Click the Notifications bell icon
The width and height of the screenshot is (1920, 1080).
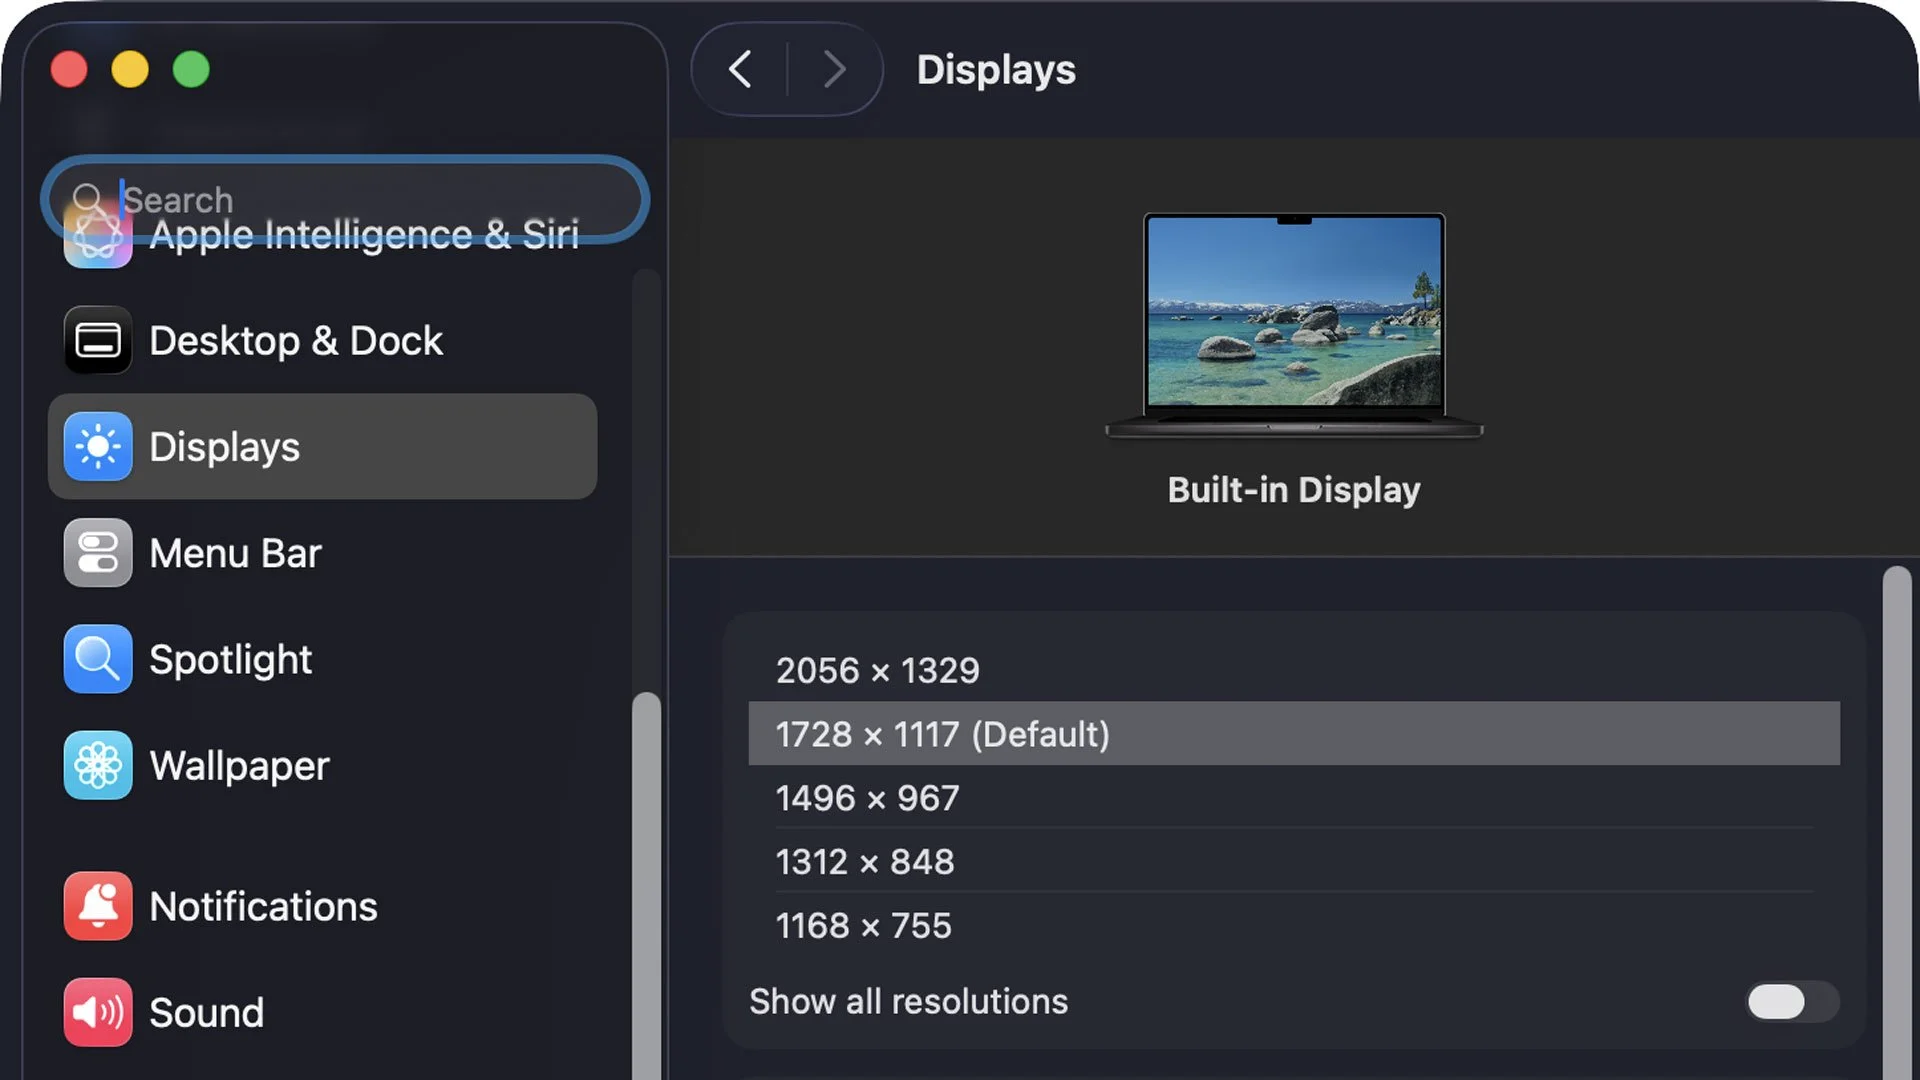point(97,906)
